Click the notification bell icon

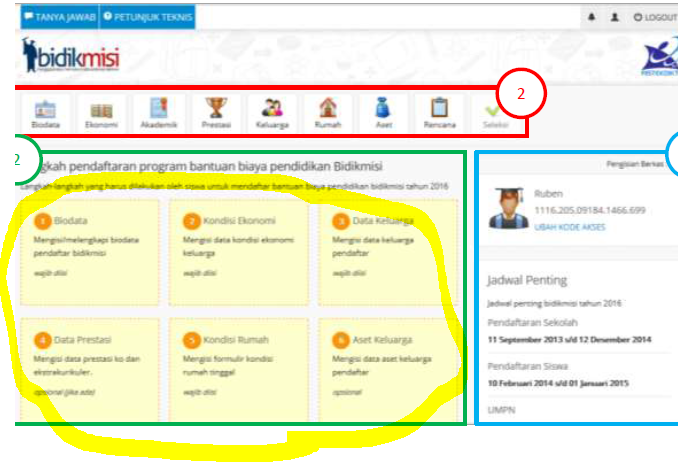(592, 17)
